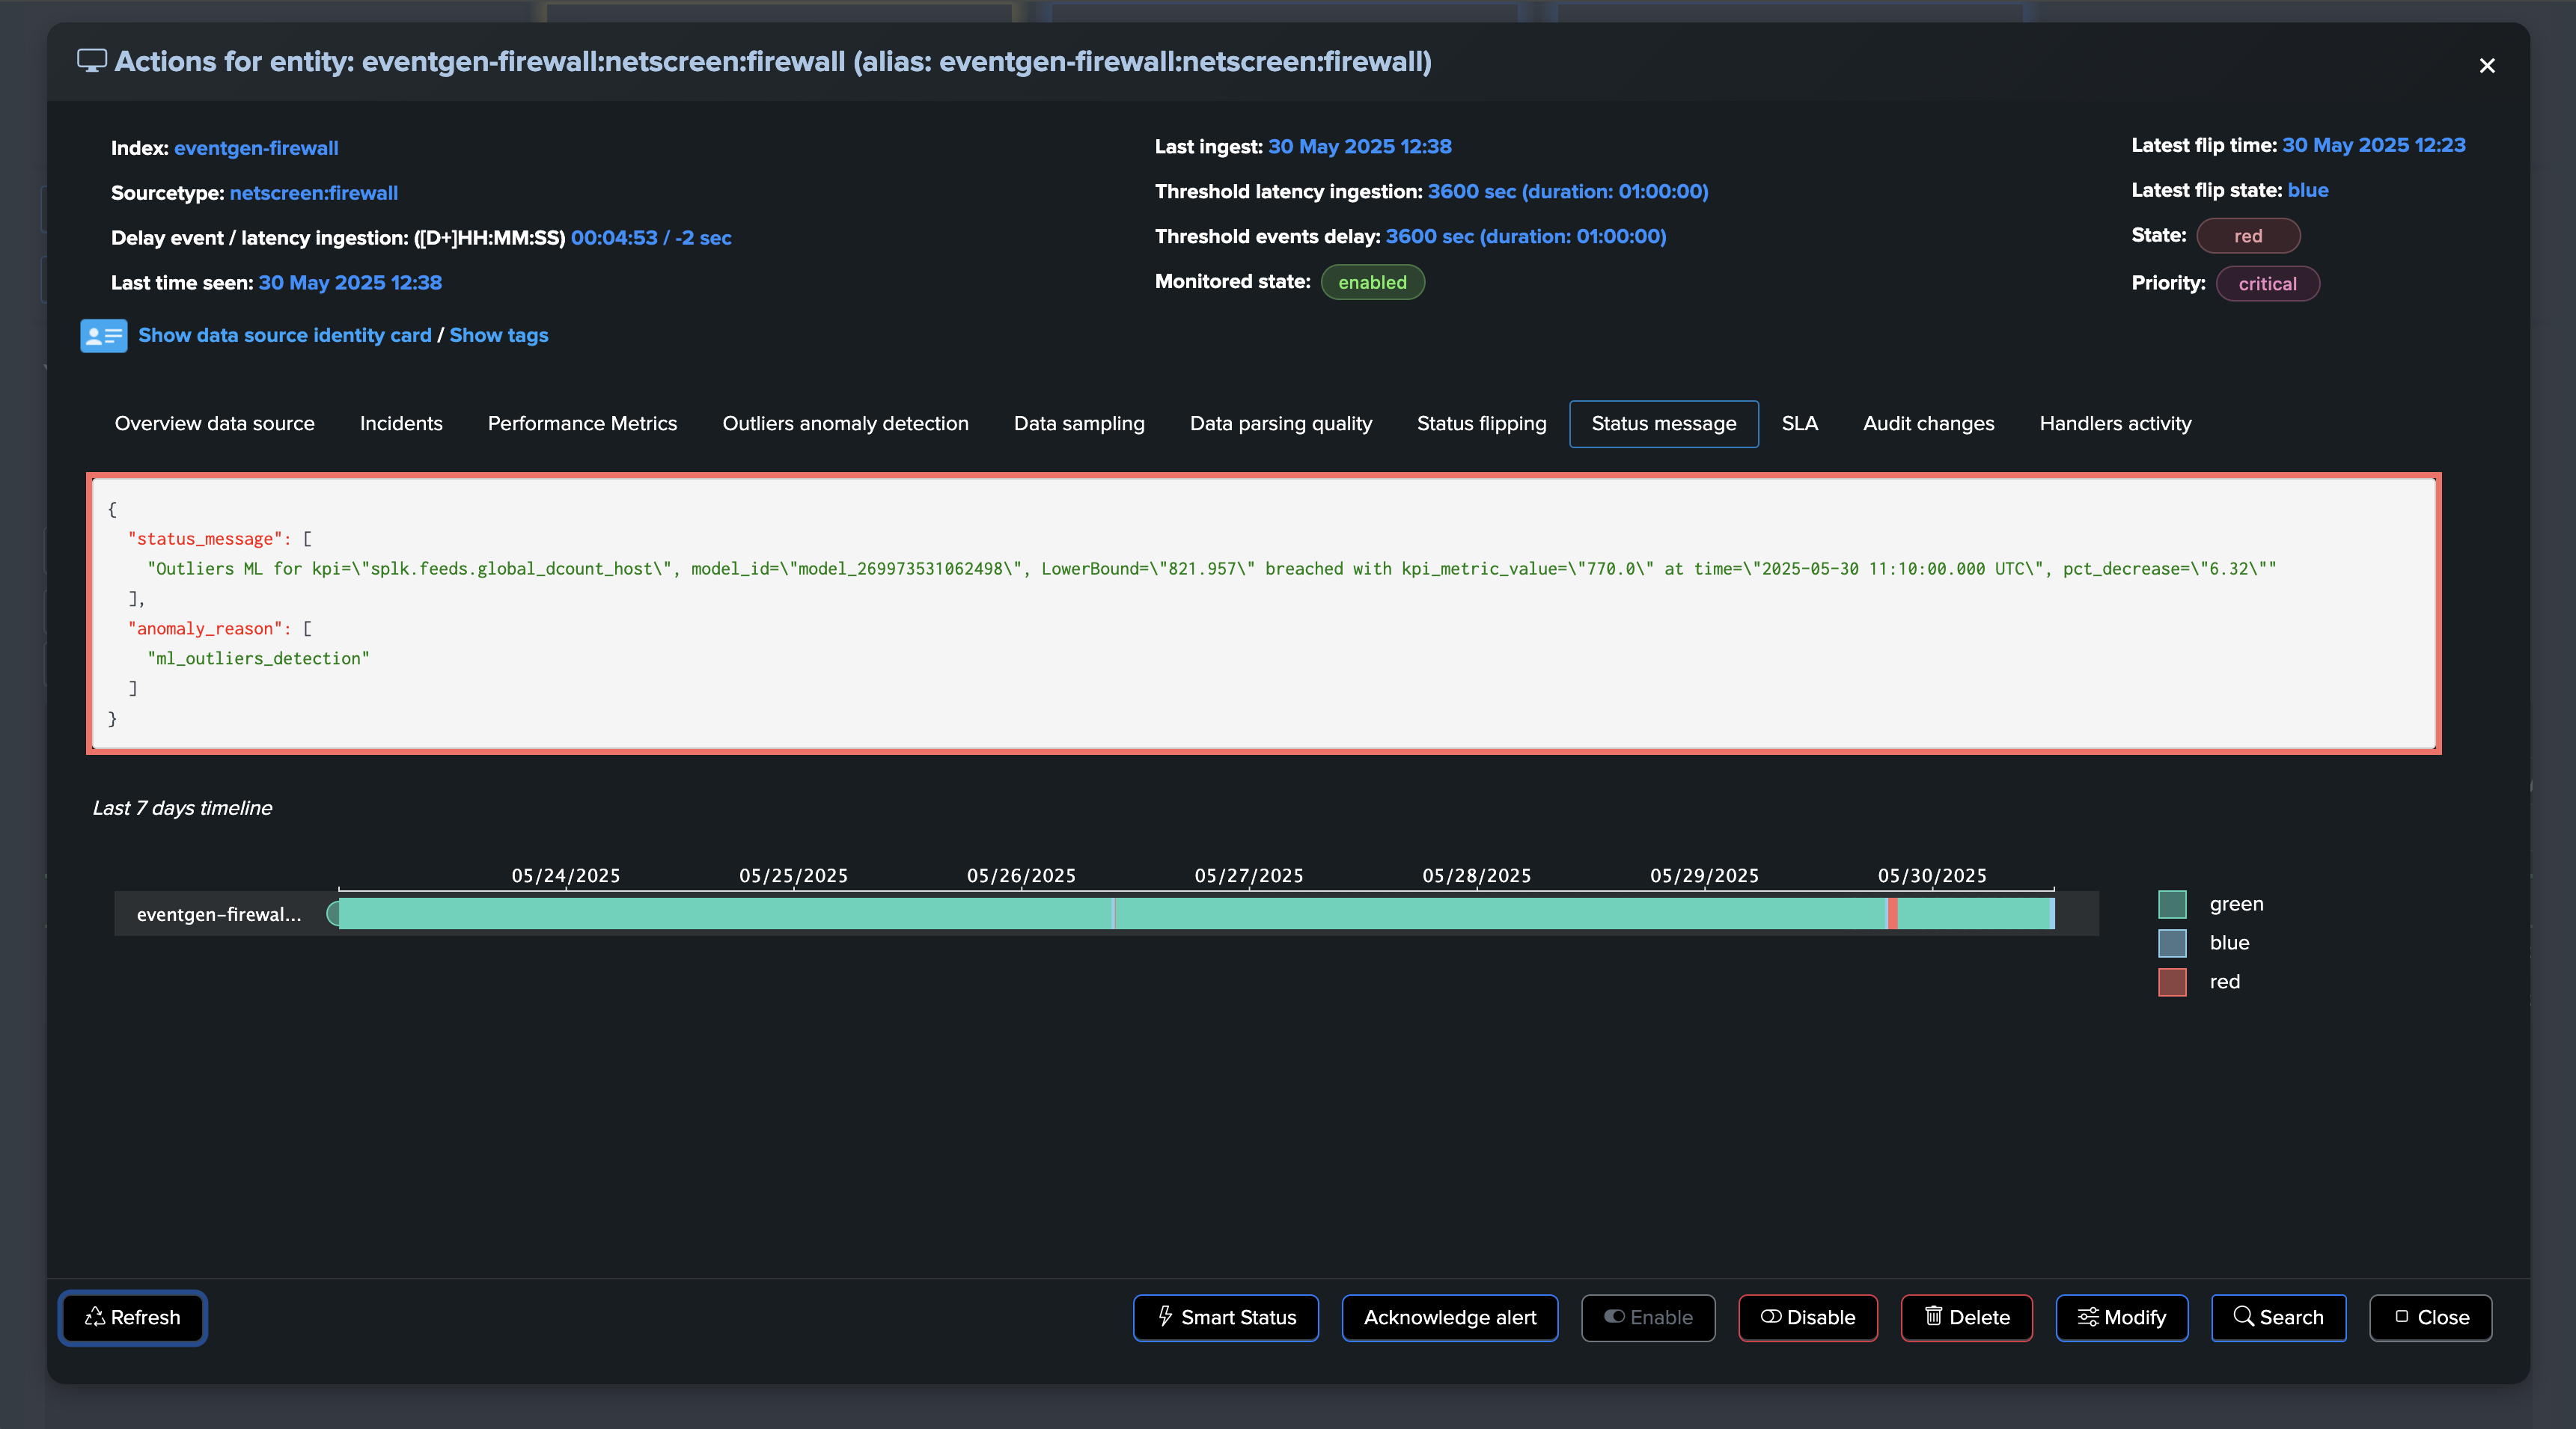Open the Outliers anomaly detection tab
2576x1429 pixels.
point(845,423)
